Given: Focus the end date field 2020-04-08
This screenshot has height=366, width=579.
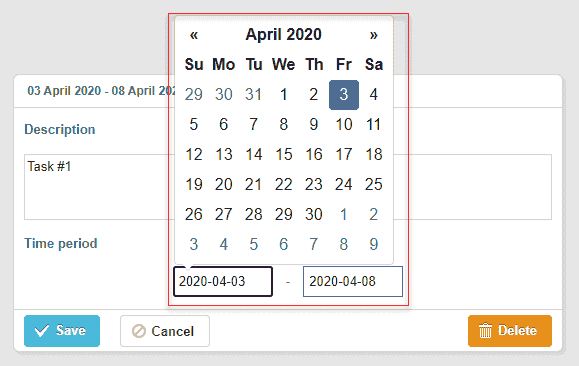Looking at the screenshot, I should coord(353,281).
